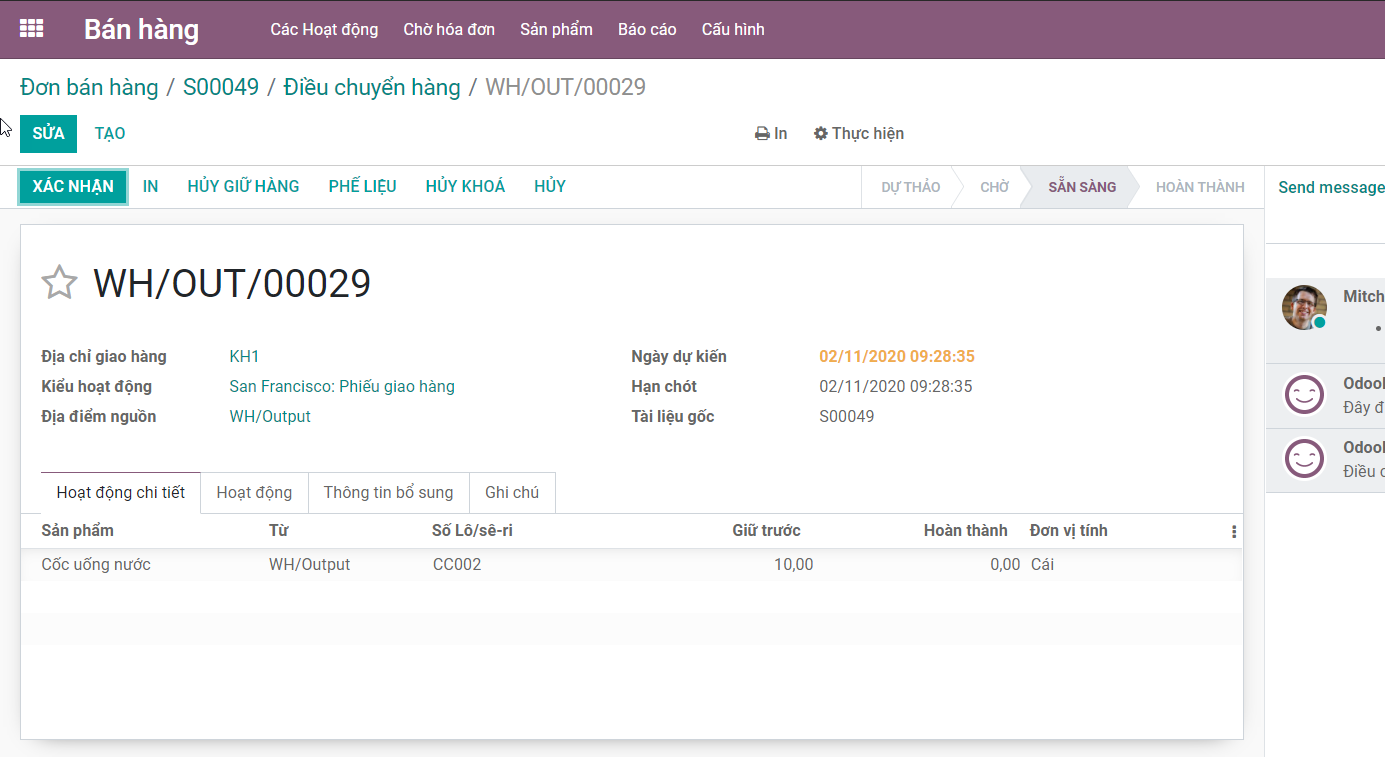Expand the Cấu hình menu
1385x757 pixels.
pos(733,30)
